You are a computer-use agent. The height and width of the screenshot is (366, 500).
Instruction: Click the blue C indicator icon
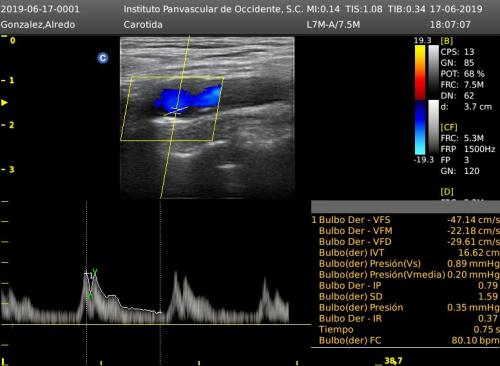coord(103,58)
